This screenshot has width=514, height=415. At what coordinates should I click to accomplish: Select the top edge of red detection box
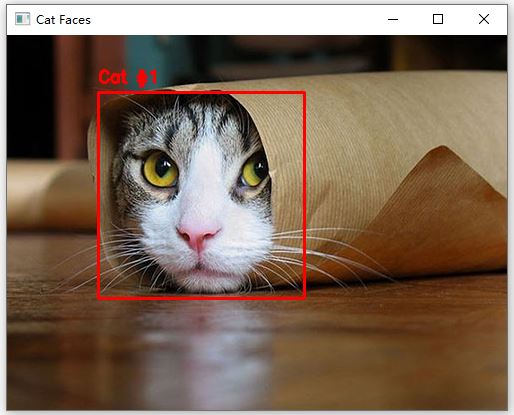201,93
